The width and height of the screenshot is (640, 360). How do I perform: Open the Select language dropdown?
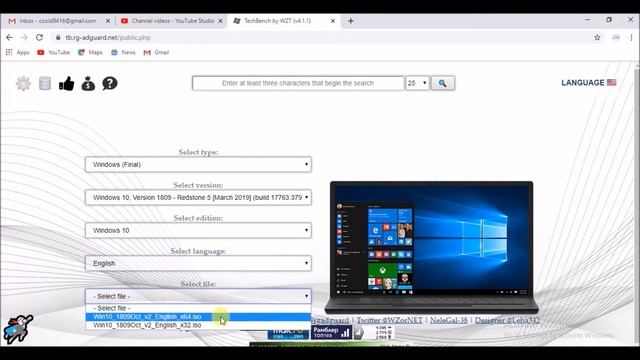[x=198, y=263]
